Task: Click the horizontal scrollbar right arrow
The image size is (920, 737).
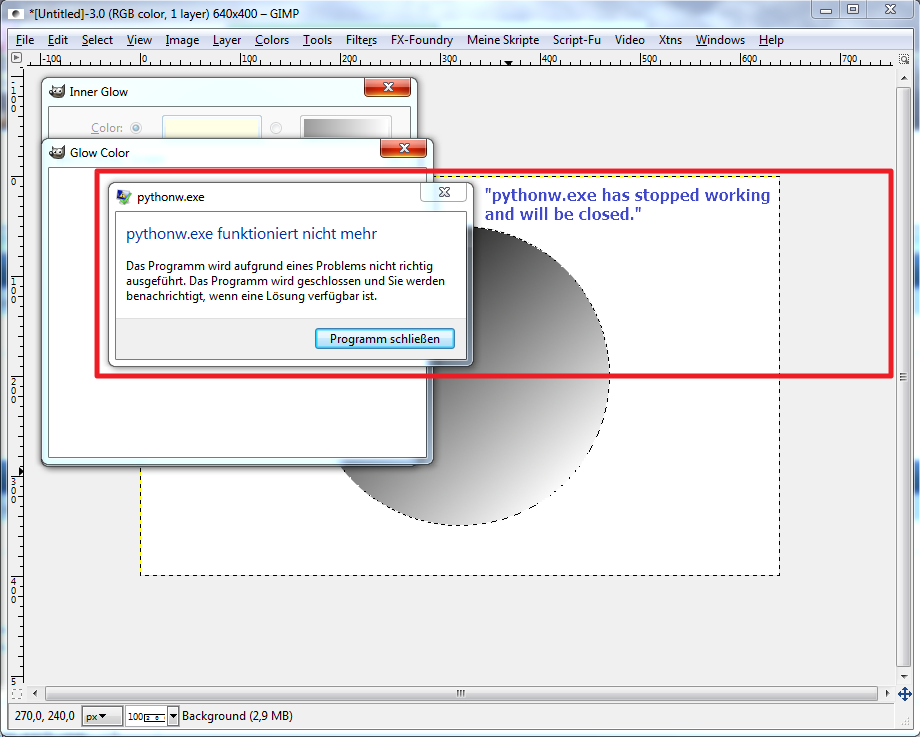Action: 887,693
